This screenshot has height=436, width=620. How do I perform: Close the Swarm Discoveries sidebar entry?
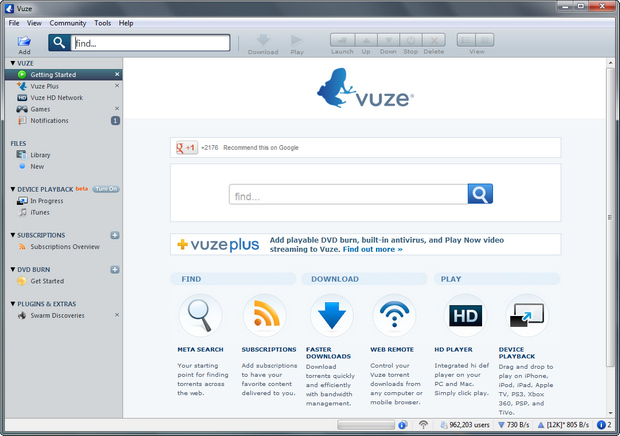click(x=117, y=315)
